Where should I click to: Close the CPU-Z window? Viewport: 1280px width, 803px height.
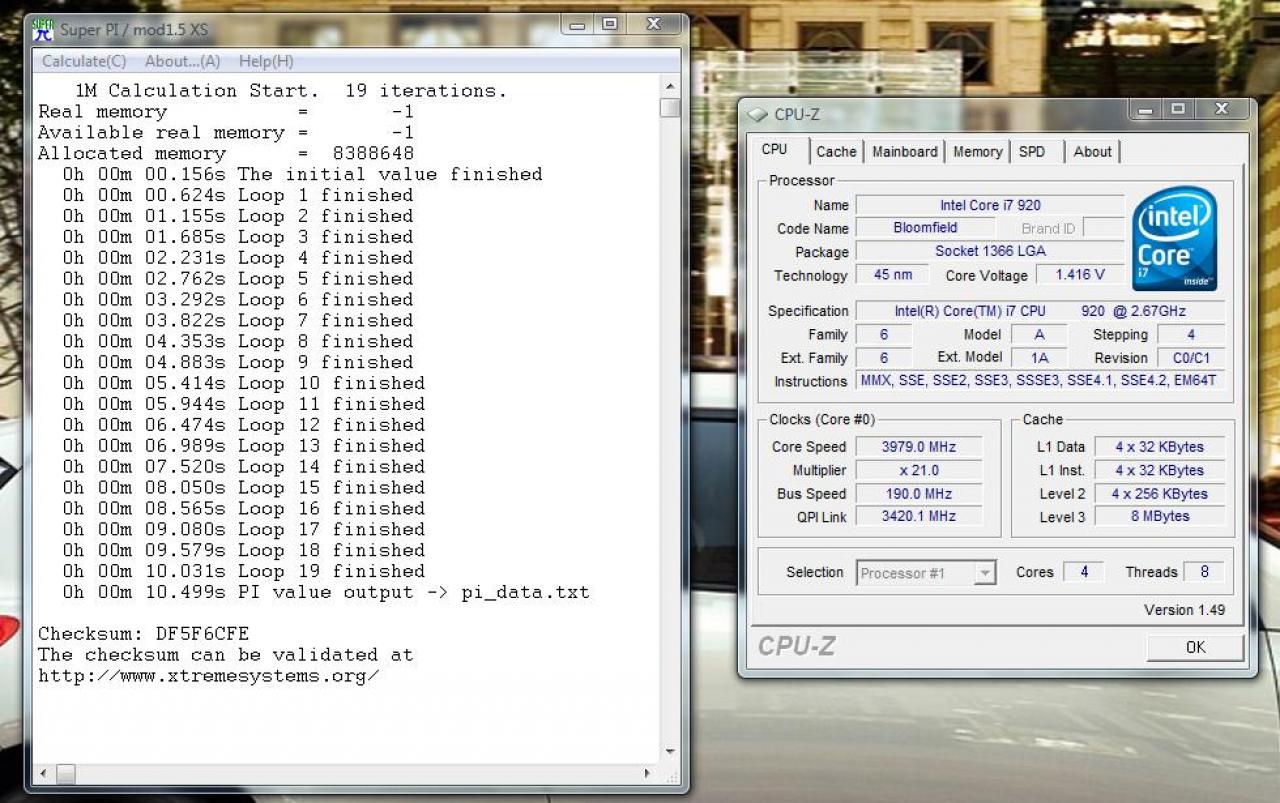click(x=1222, y=109)
